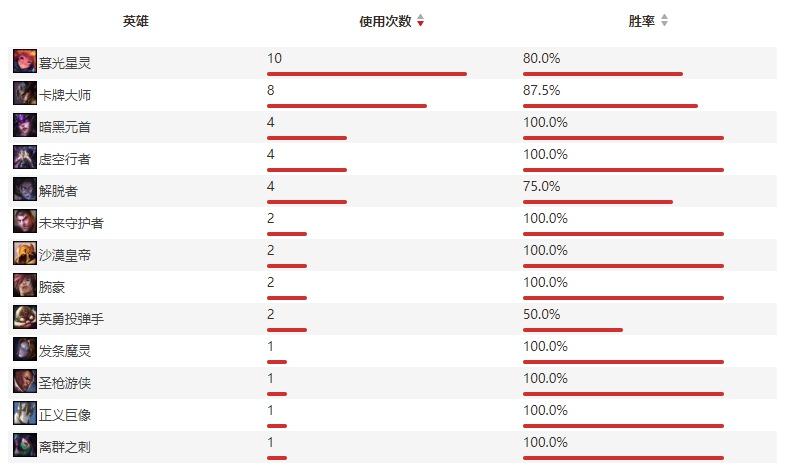Click the 未来守护者 hero portrait

pyautogui.click(x=25, y=222)
